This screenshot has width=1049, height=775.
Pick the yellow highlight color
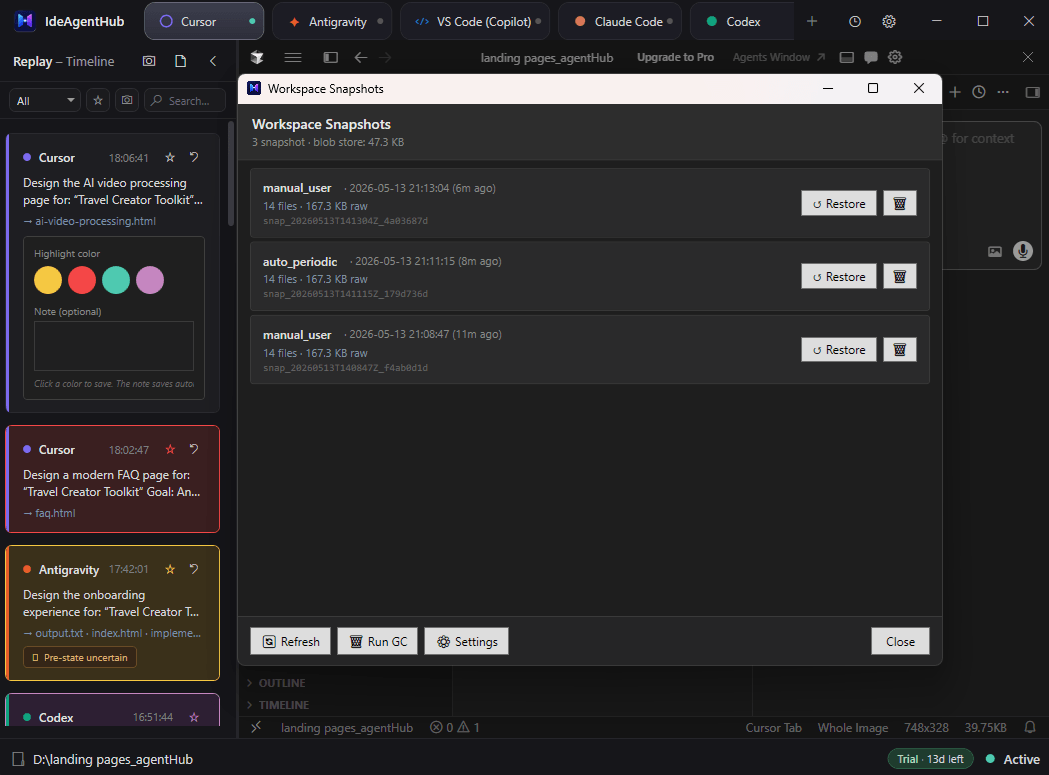[x=48, y=280]
